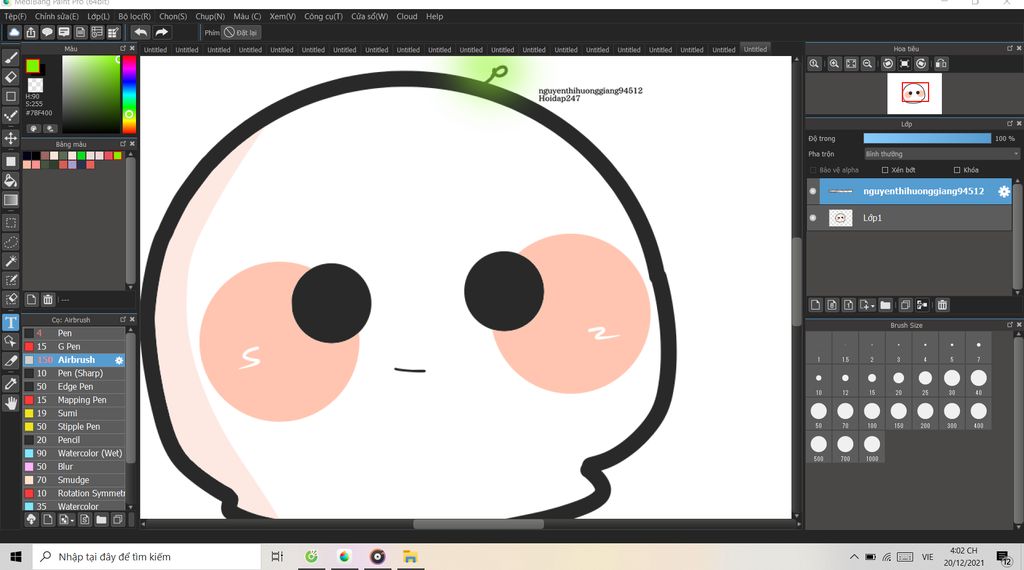Open the Windows Start menu
The width and height of the screenshot is (1024, 570).
pos(16,557)
